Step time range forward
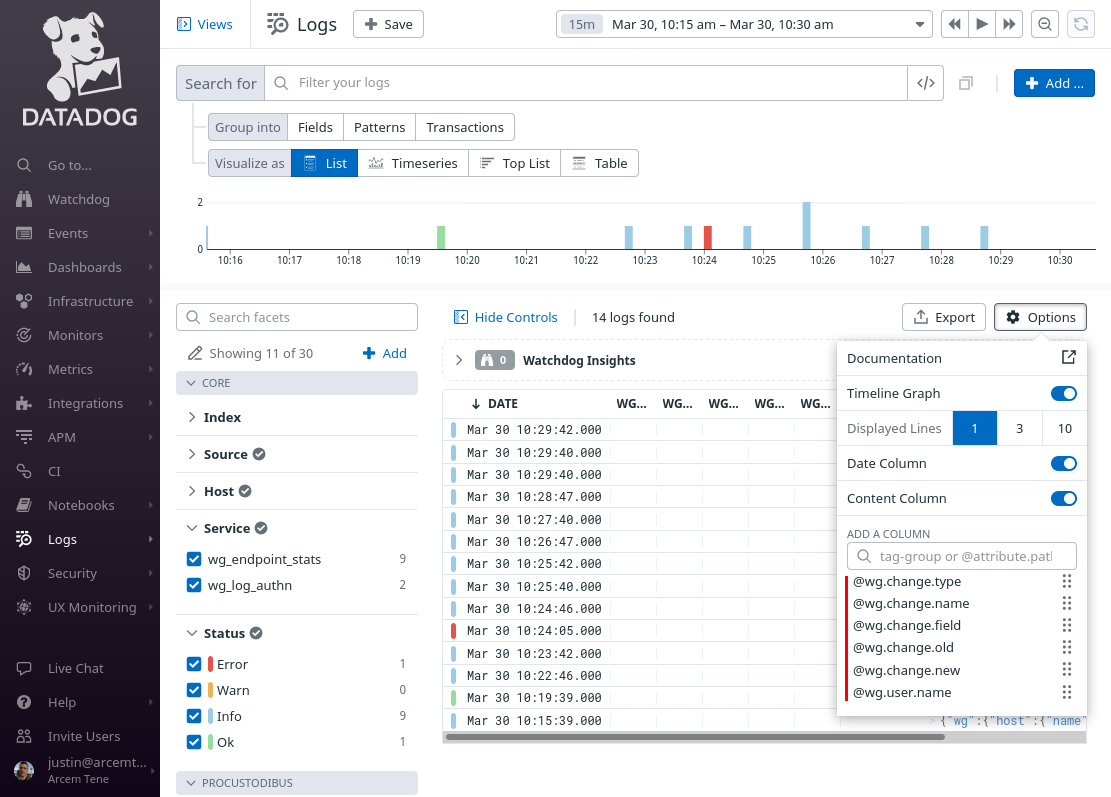Viewport: 1111px width, 797px height. (1009, 24)
